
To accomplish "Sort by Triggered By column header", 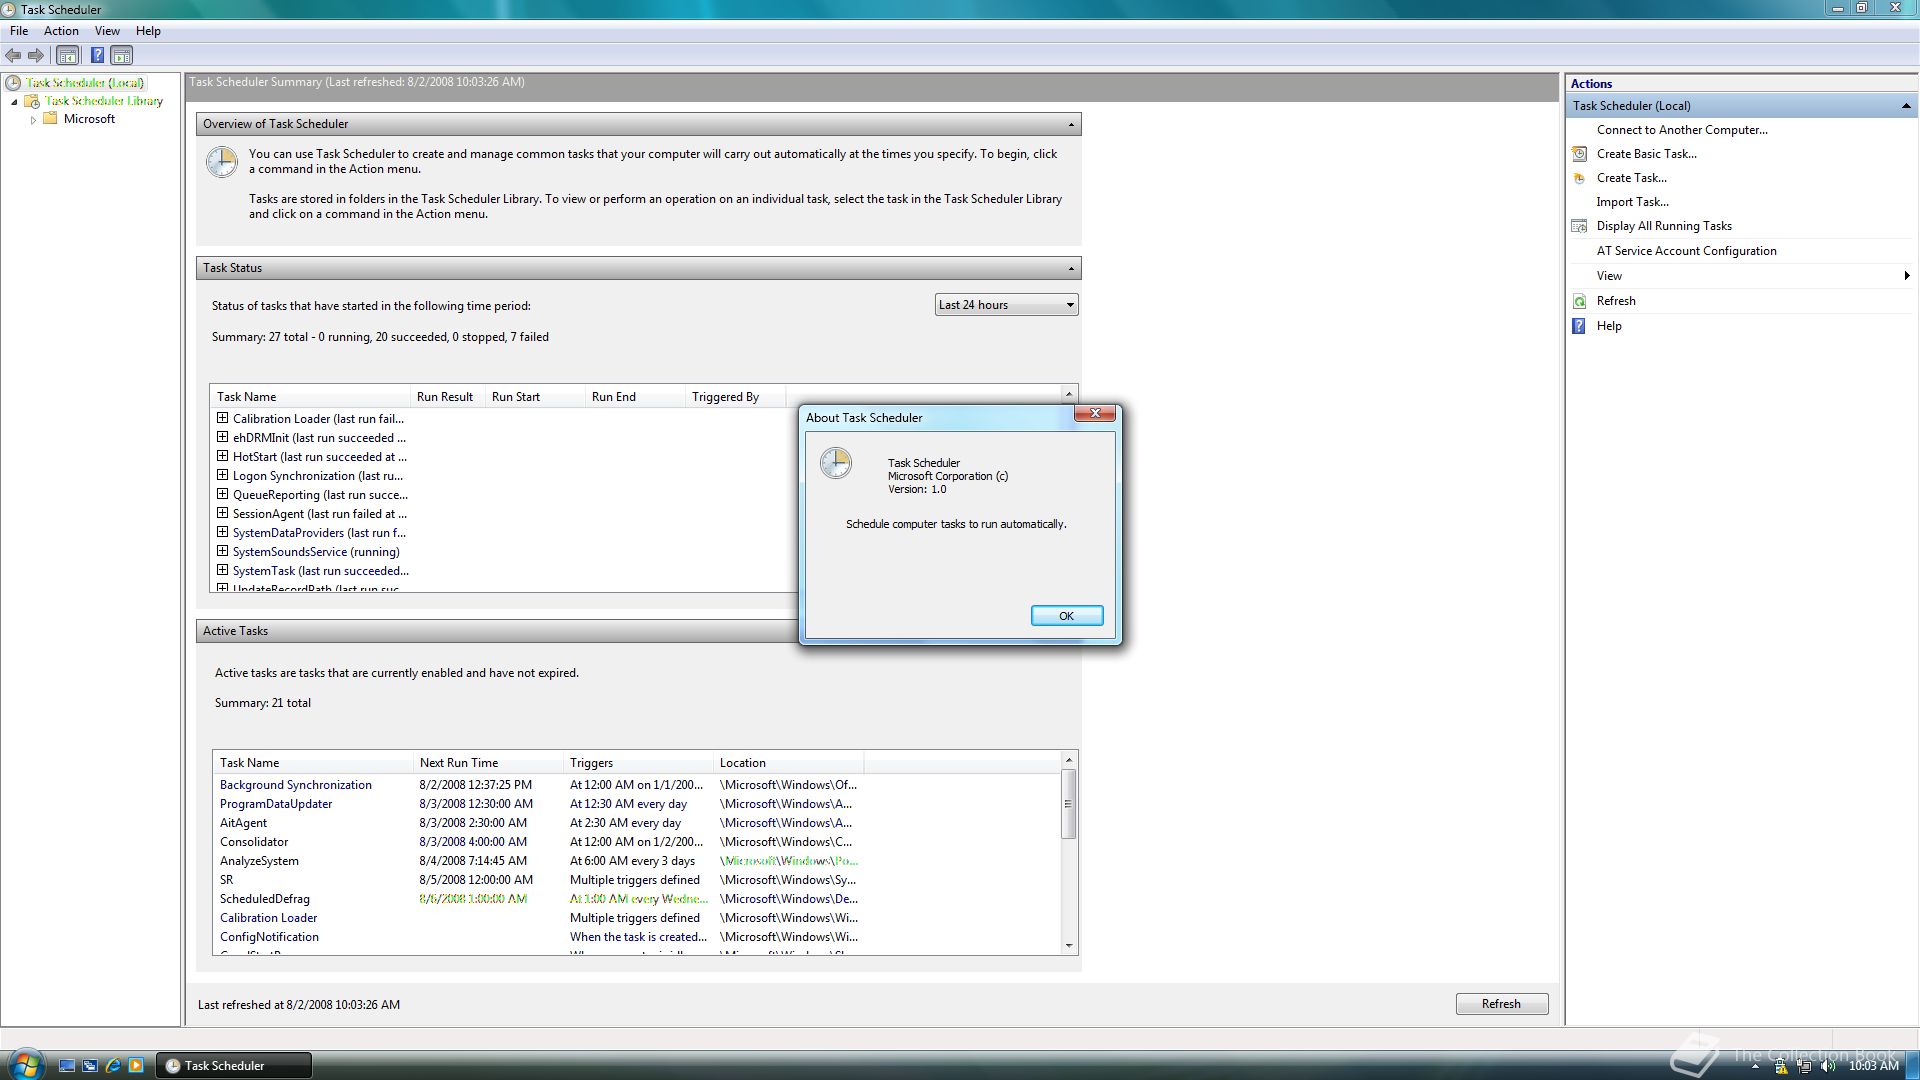I will pyautogui.click(x=735, y=397).
